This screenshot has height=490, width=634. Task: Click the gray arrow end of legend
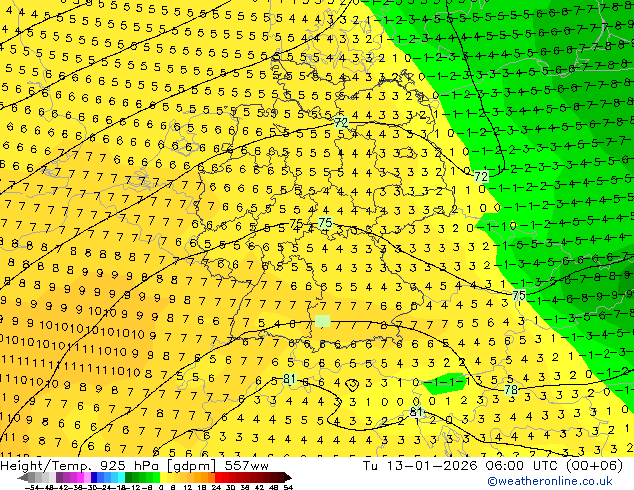23,477
